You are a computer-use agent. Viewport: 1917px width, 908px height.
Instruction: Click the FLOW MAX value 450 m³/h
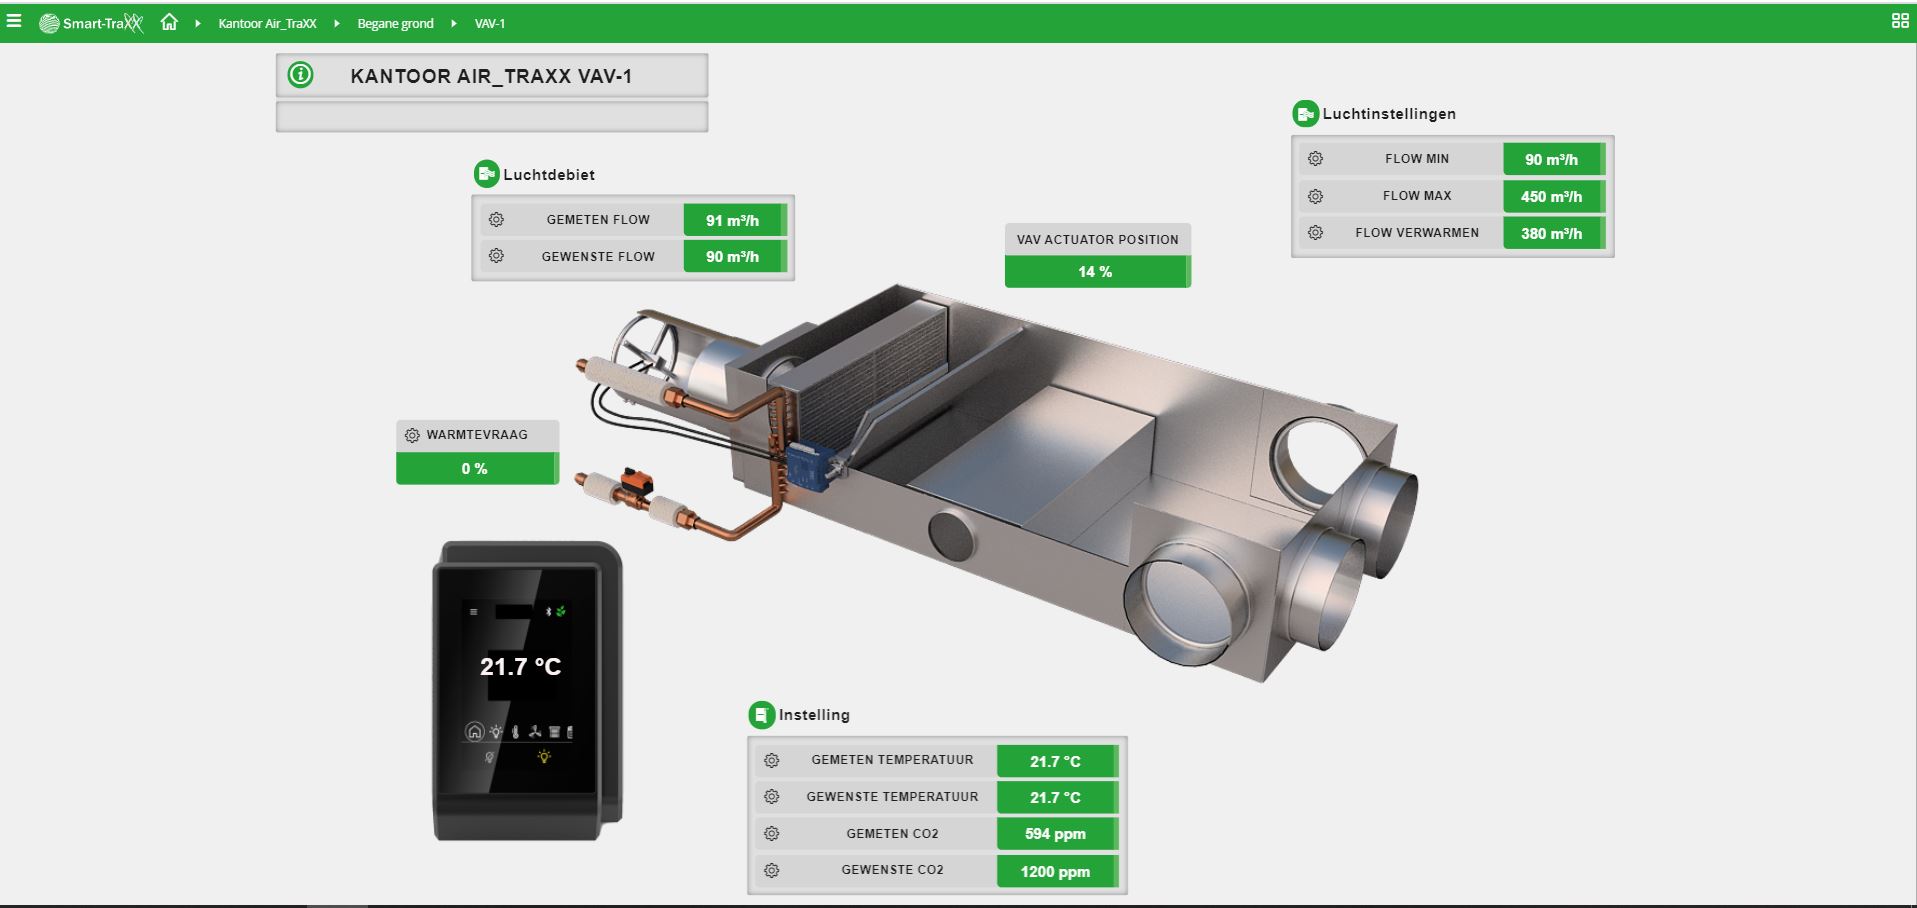[x=1551, y=196]
